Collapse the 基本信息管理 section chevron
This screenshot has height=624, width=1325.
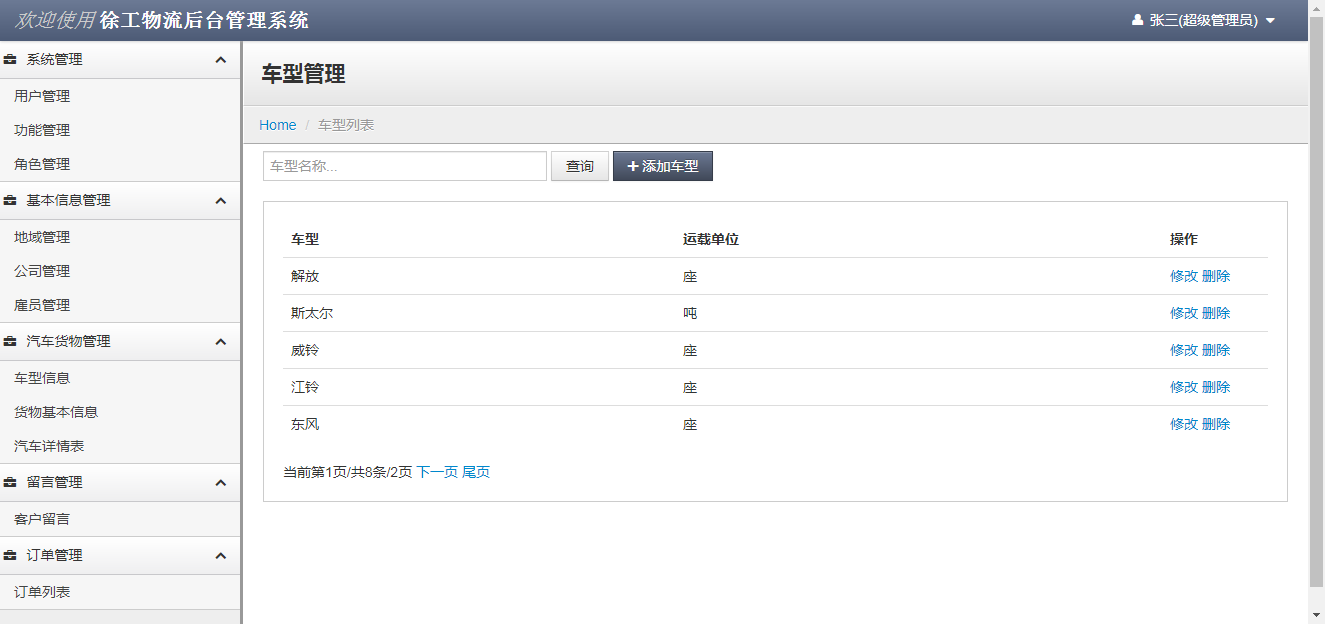click(221, 201)
